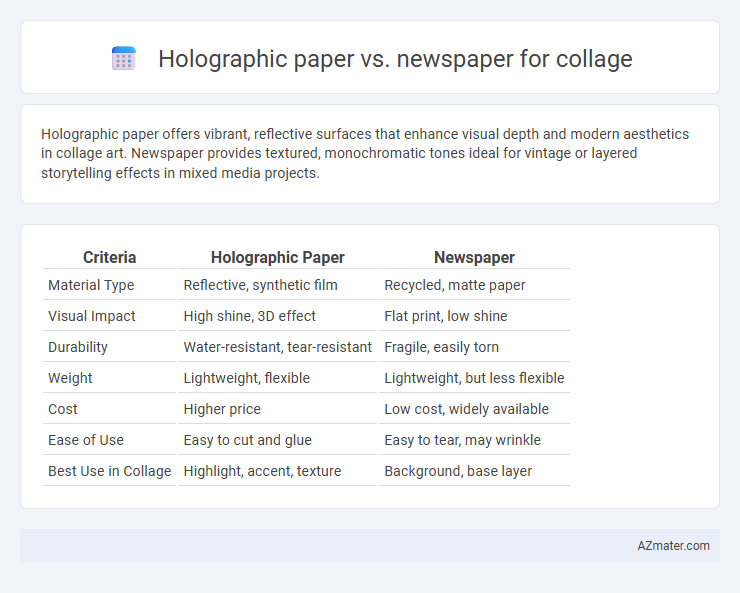Select the 'Criteria' column header
740x593 pixels.
[109, 257]
